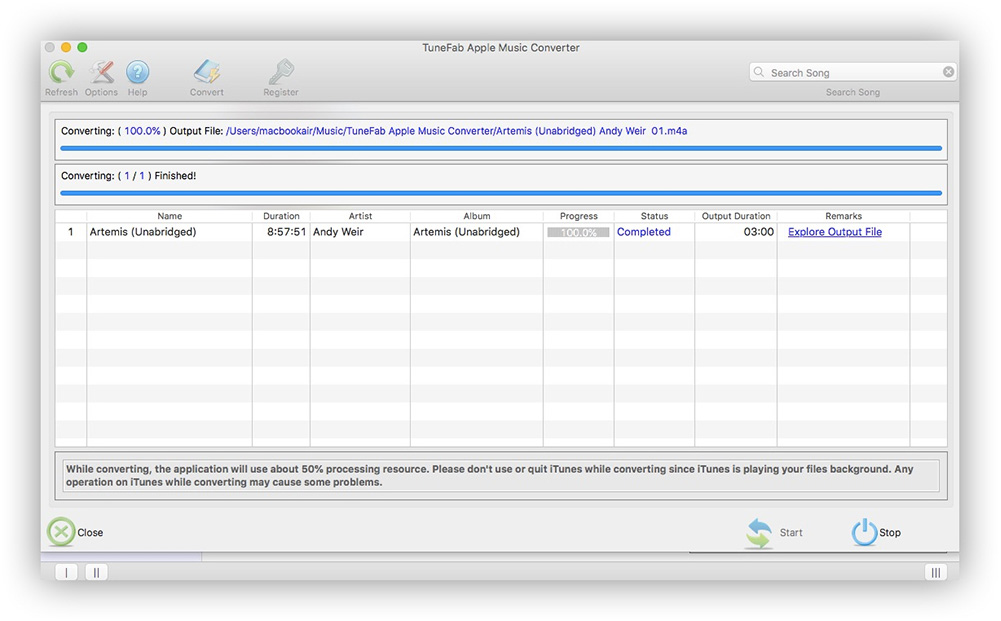The height and width of the screenshot is (621, 1001).
Task: Clear the search field with the x icon
Action: (x=948, y=71)
